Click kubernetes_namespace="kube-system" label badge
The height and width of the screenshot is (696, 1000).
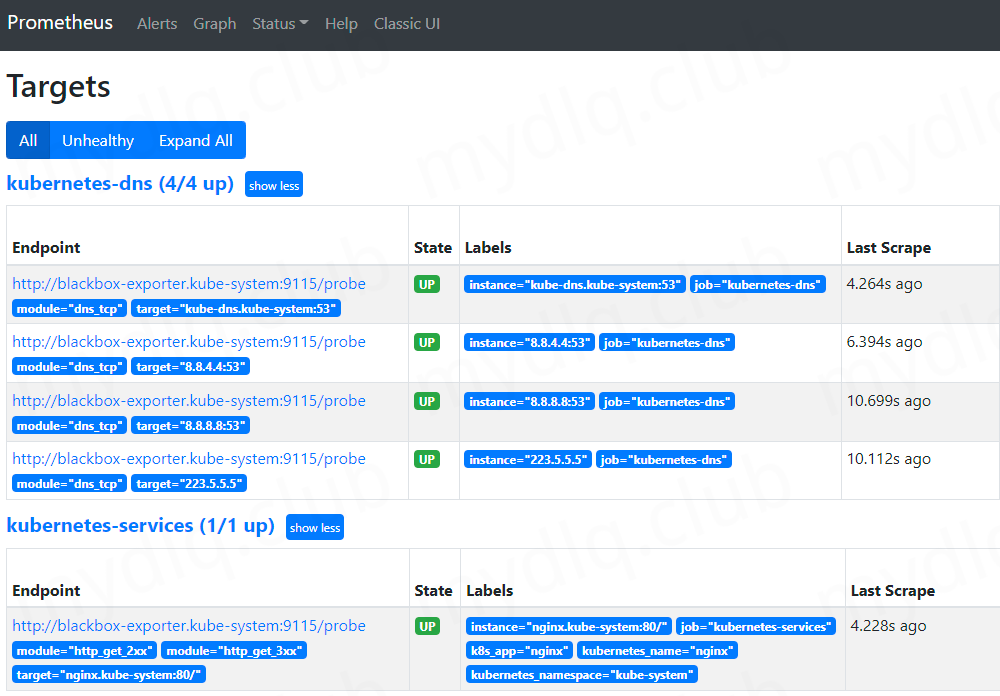click(x=582, y=674)
